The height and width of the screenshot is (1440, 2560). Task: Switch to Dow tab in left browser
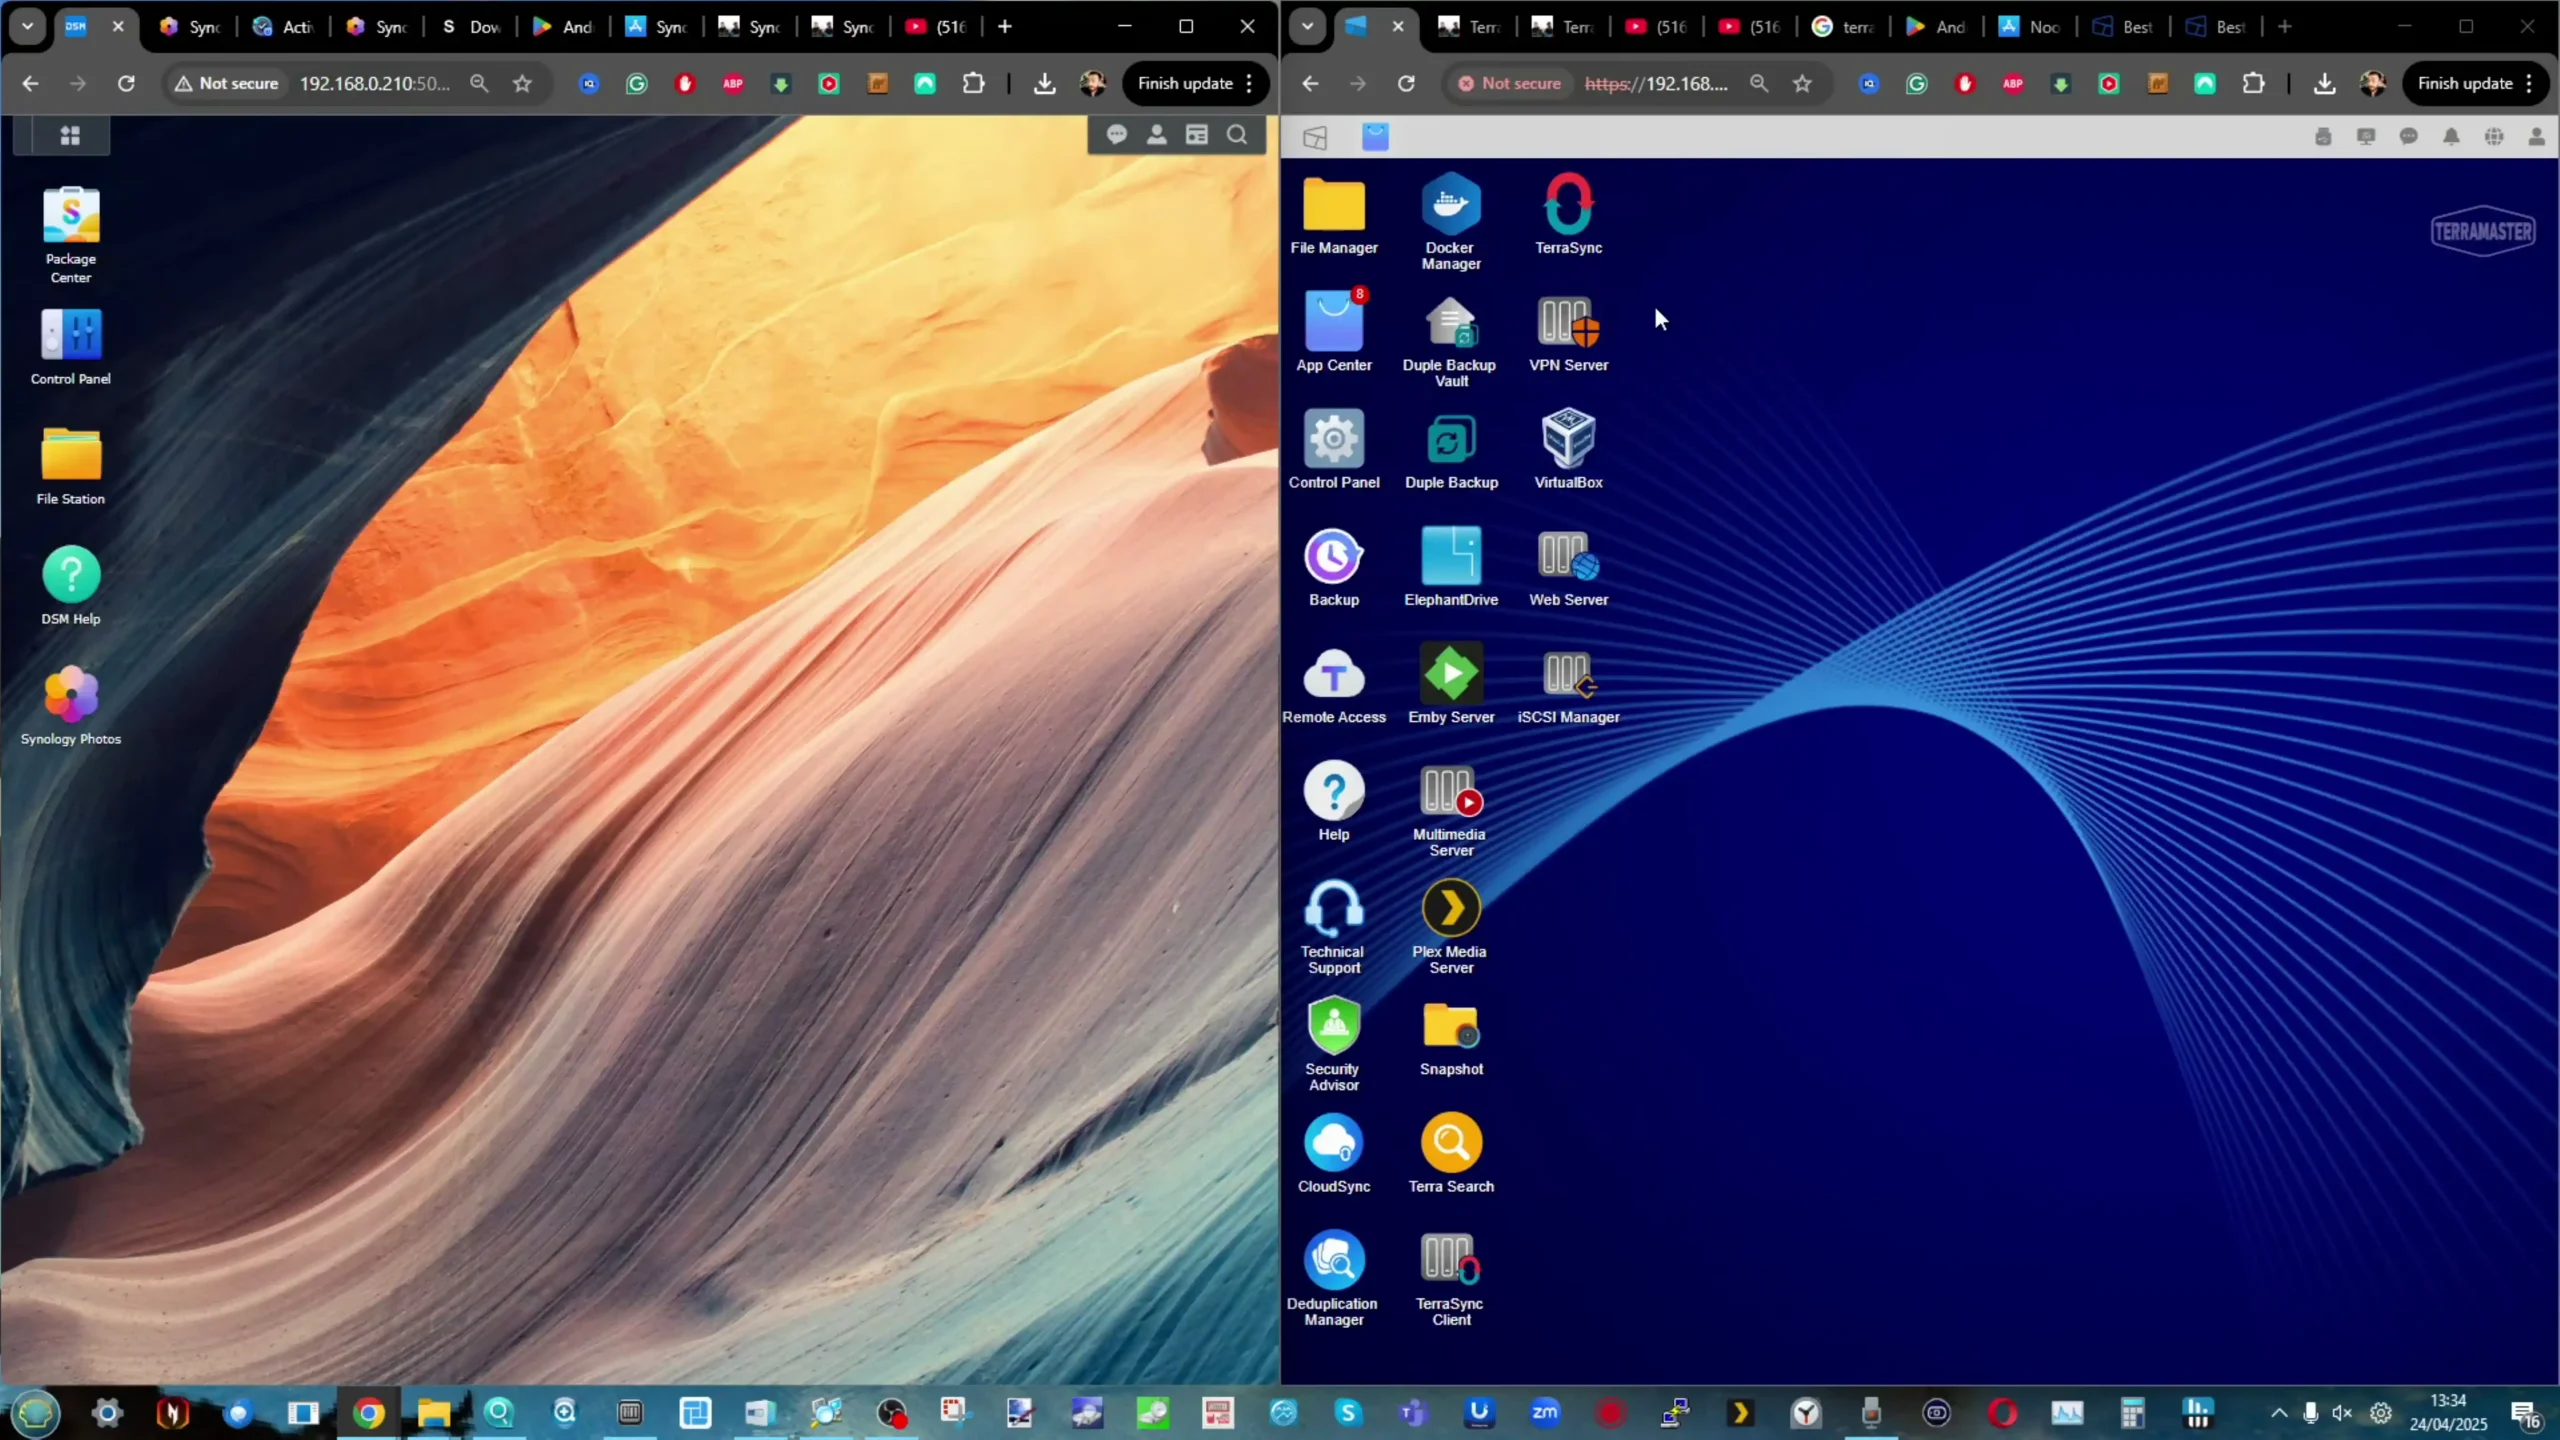472,27
